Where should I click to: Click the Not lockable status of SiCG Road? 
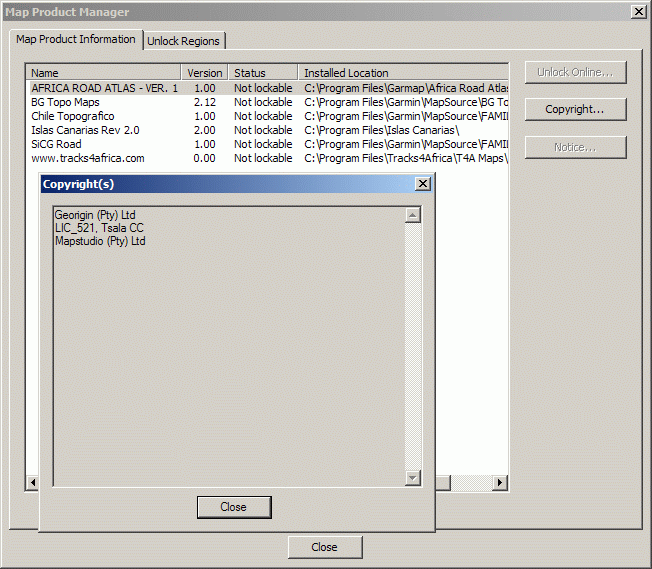[263, 144]
